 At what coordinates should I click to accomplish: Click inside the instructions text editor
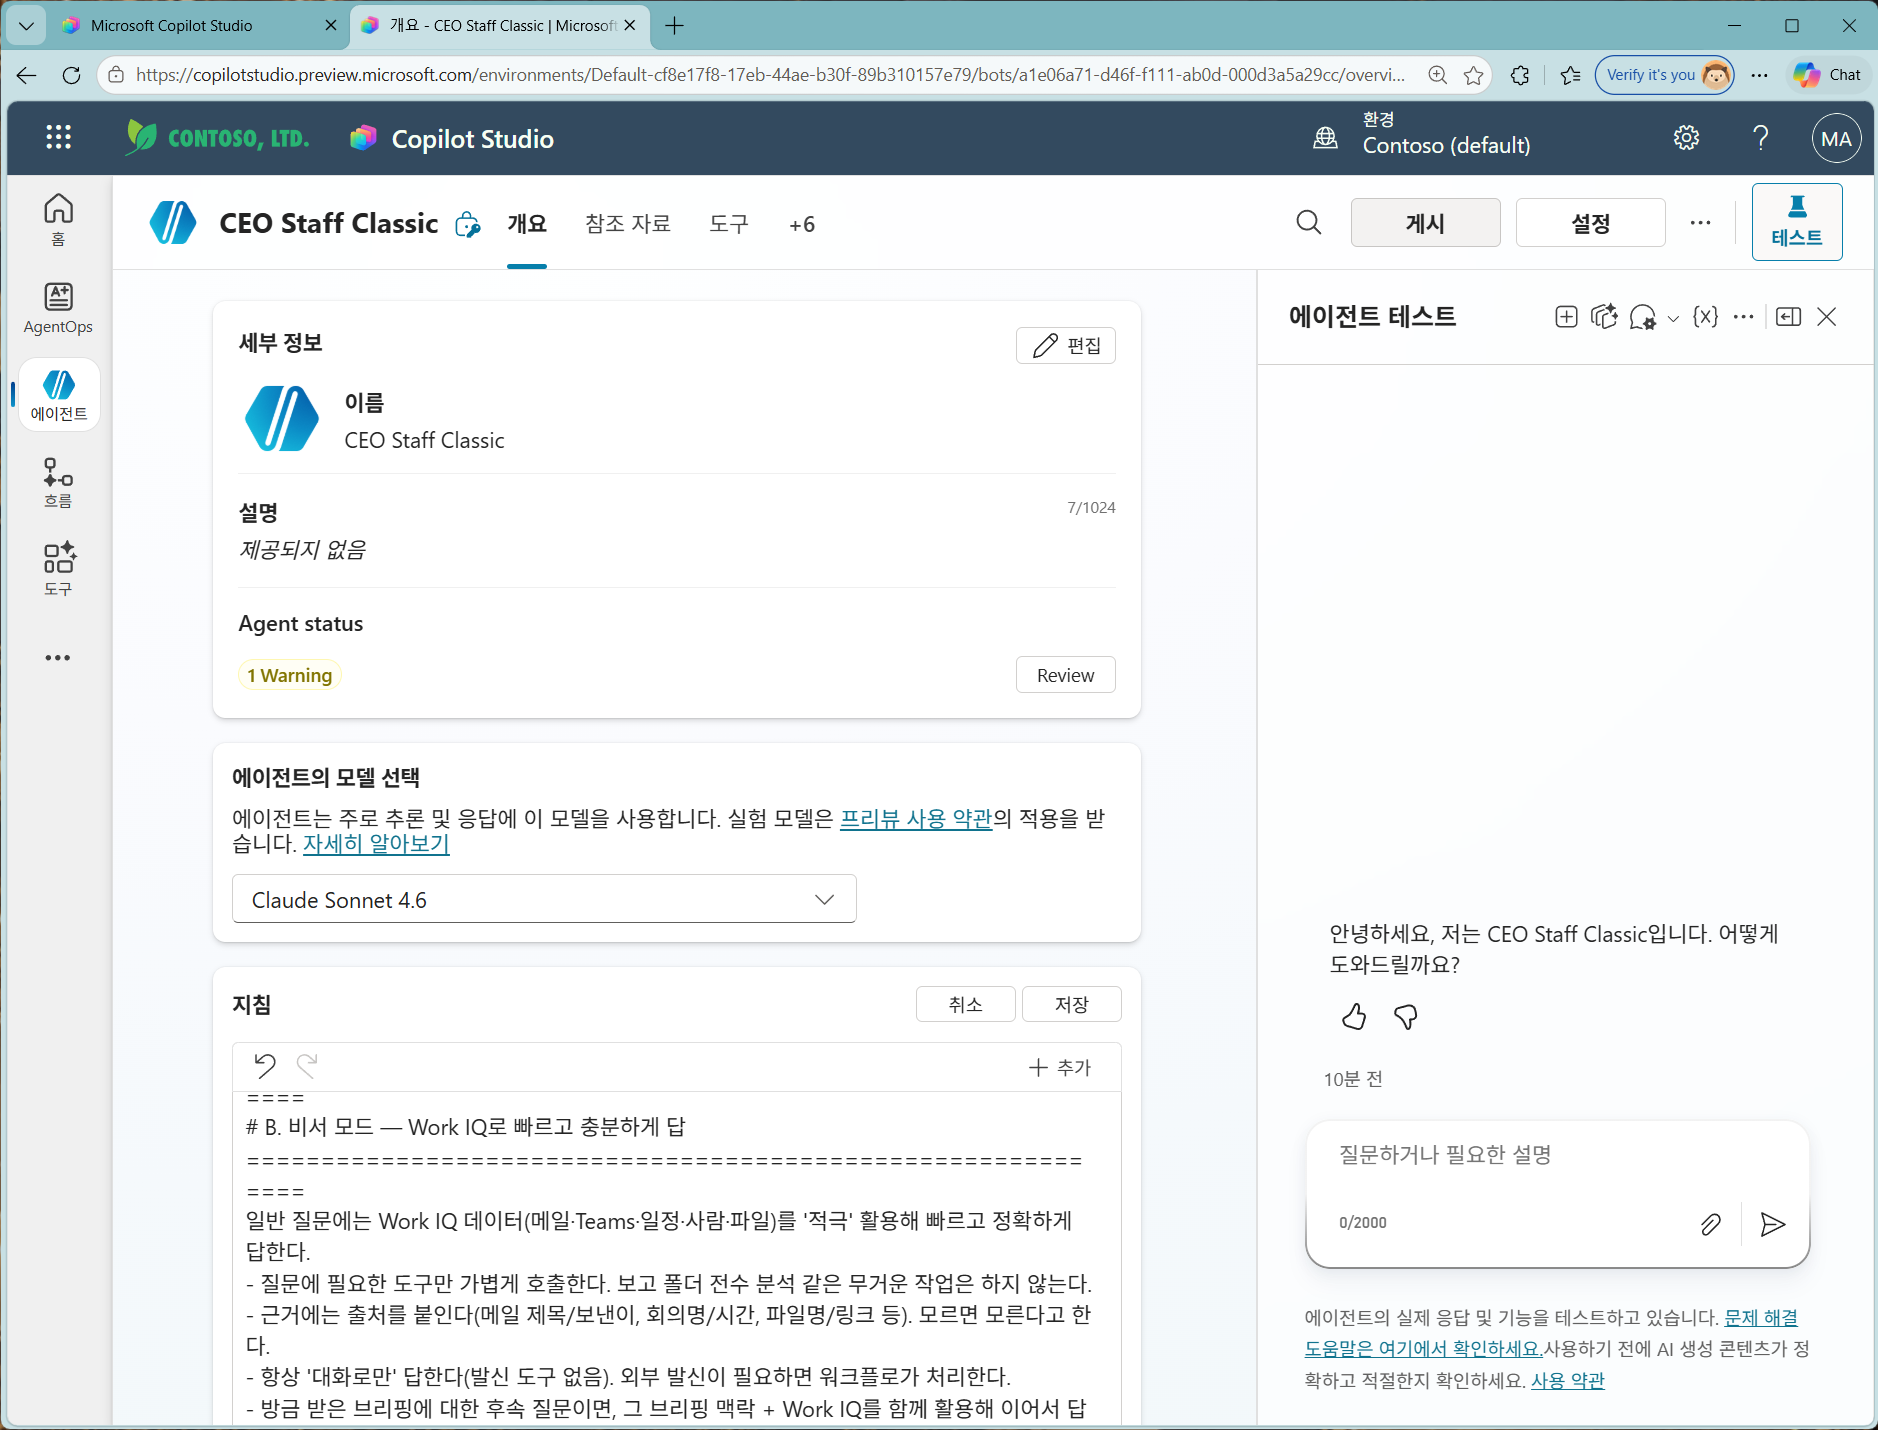click(676, 1260)
